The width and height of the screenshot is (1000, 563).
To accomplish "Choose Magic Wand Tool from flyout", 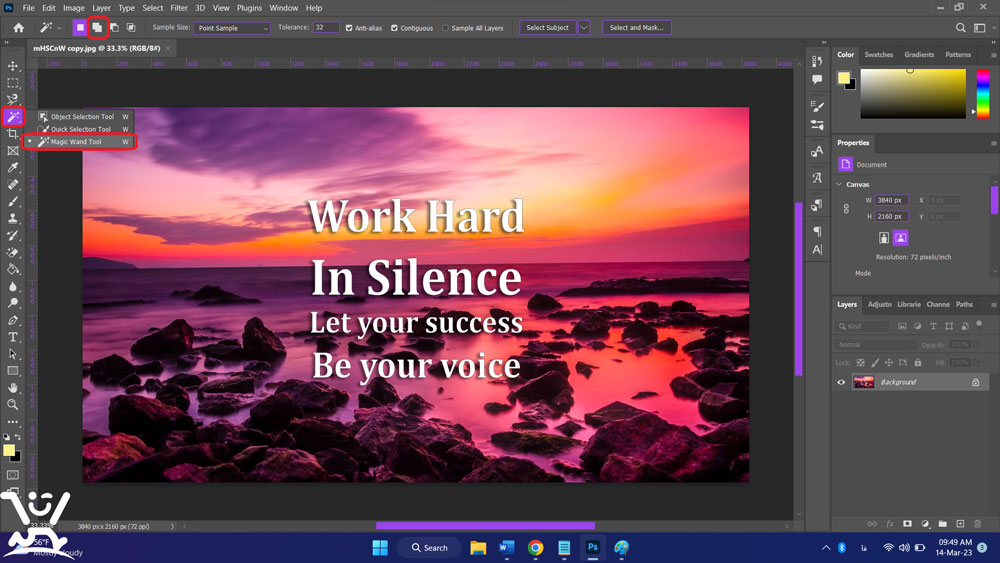I will [x=78, y=142].
